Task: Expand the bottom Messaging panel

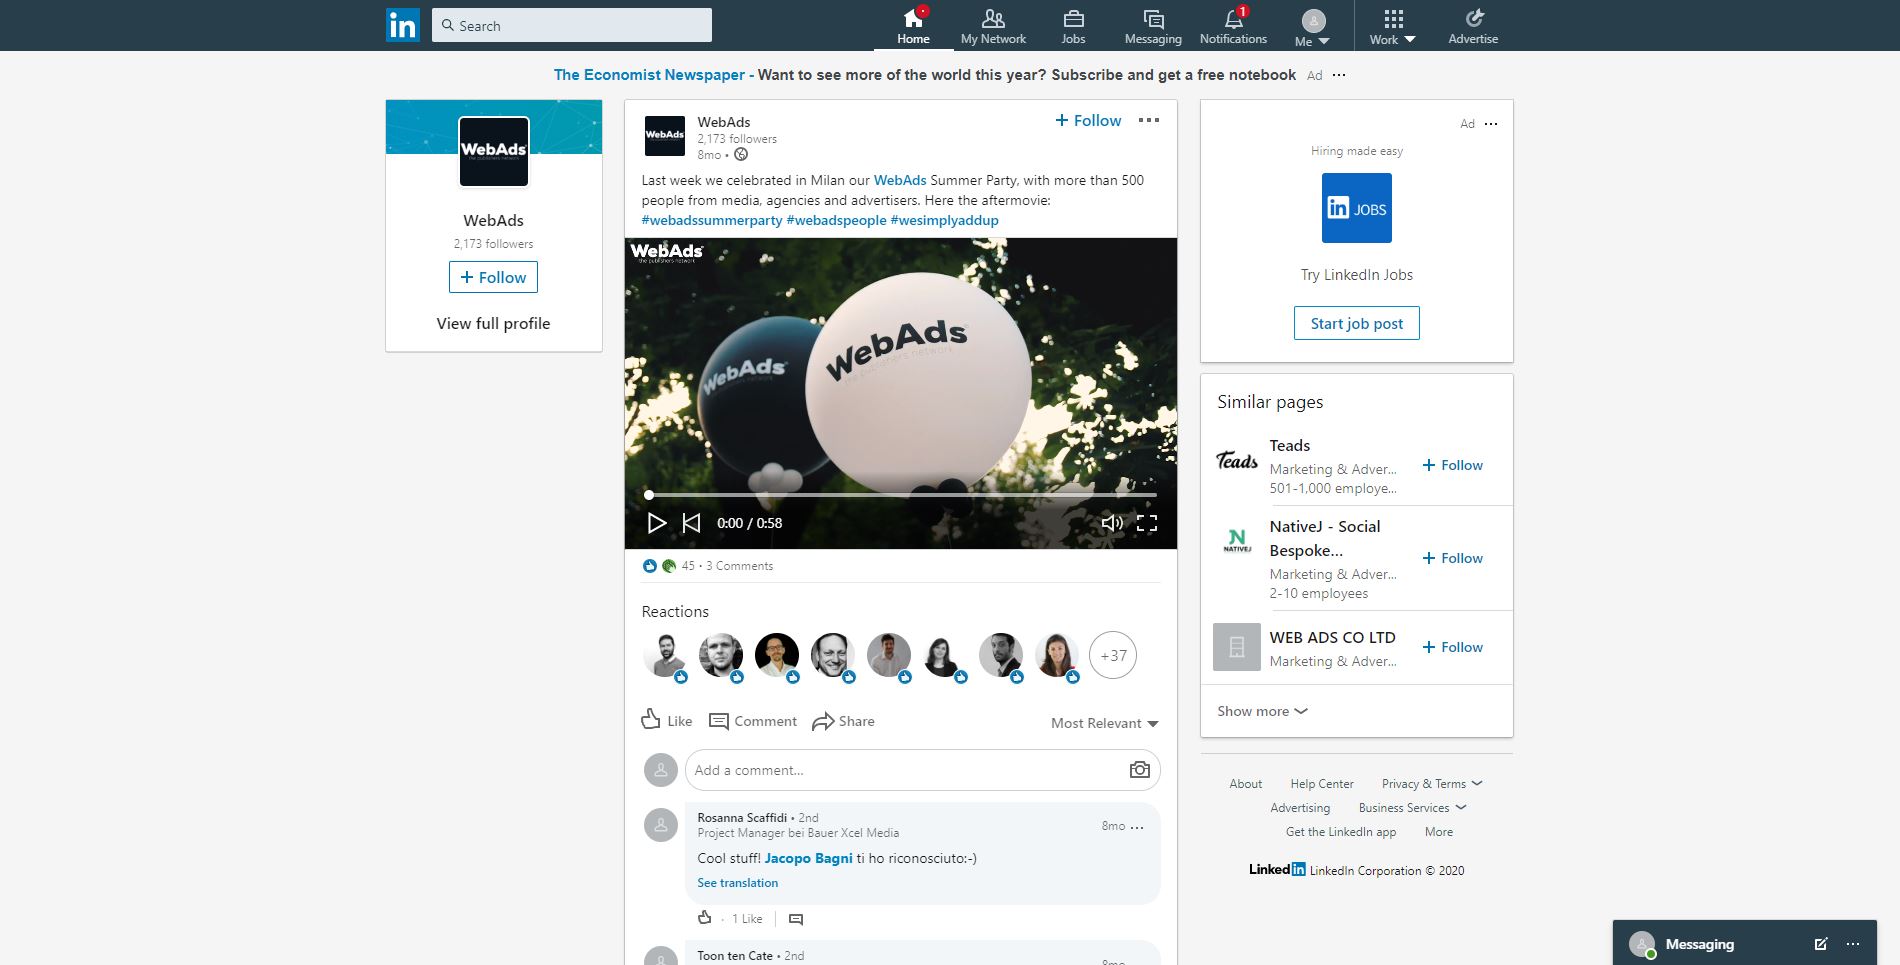Action: click(1745, 943)
